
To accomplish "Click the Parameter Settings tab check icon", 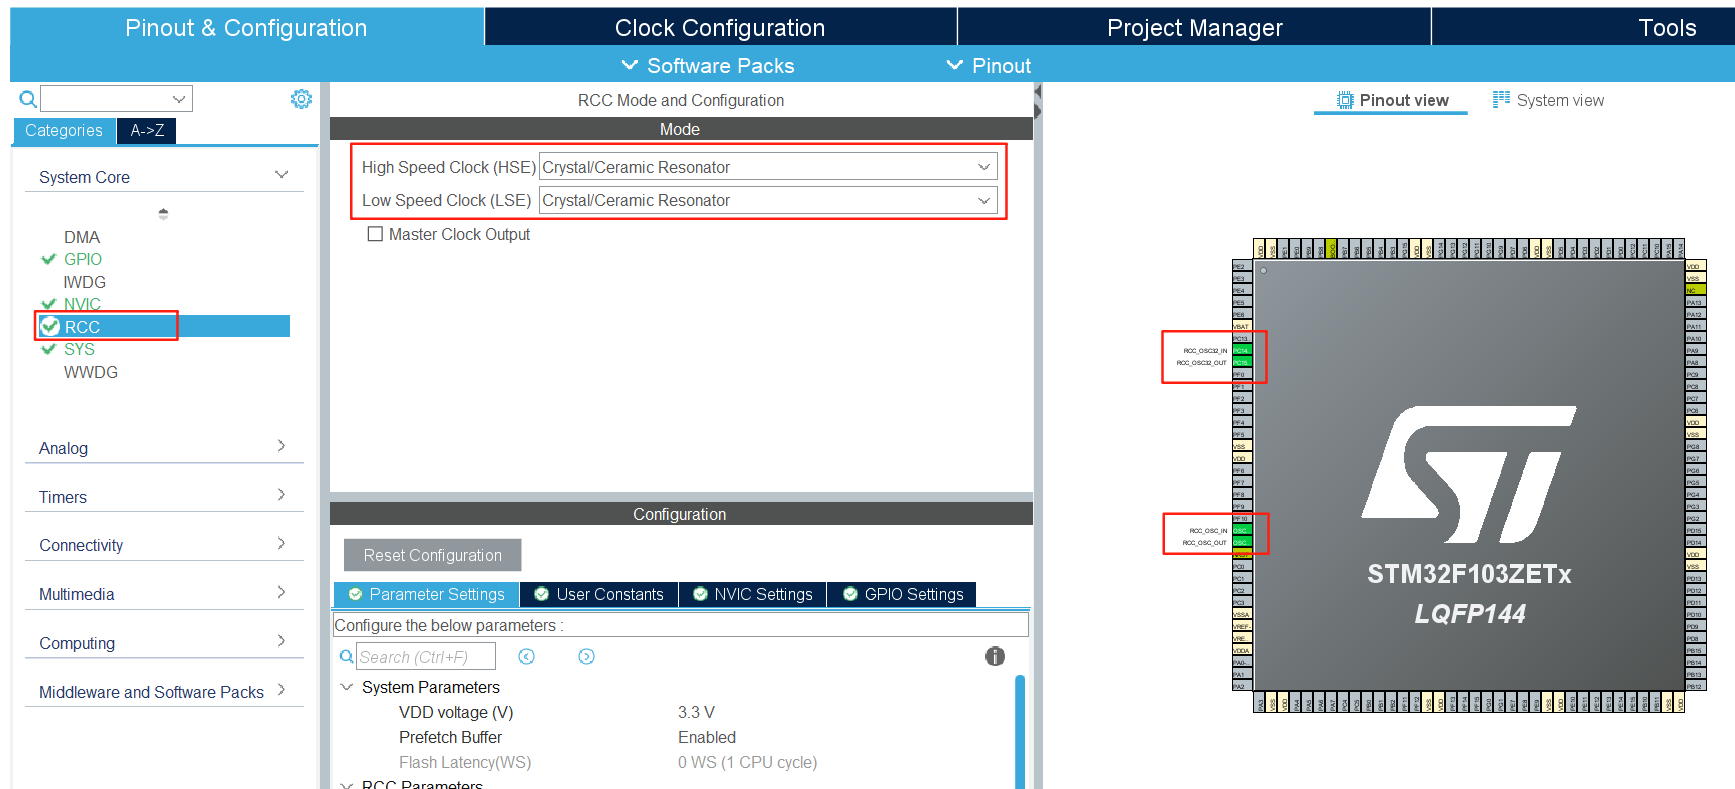I will [x=355, y=594].
